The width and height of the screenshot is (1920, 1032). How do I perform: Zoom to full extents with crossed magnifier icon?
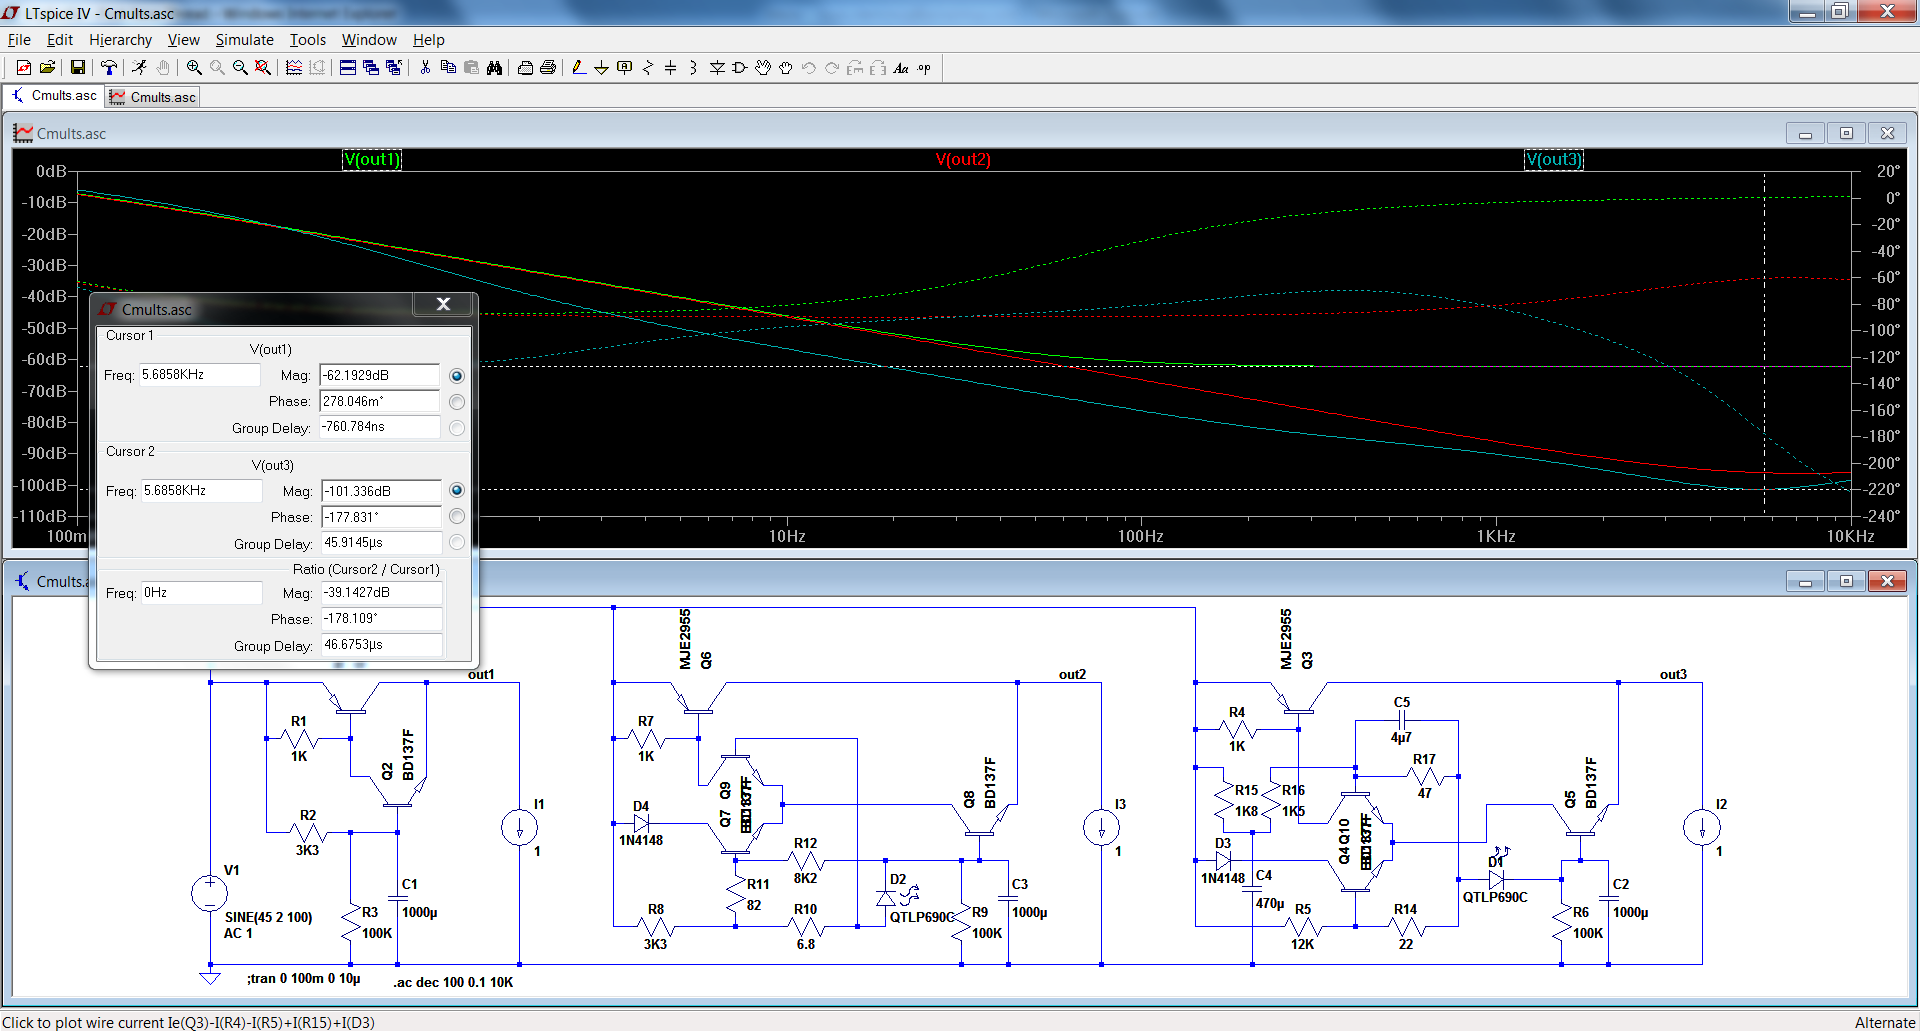(263, 68)
